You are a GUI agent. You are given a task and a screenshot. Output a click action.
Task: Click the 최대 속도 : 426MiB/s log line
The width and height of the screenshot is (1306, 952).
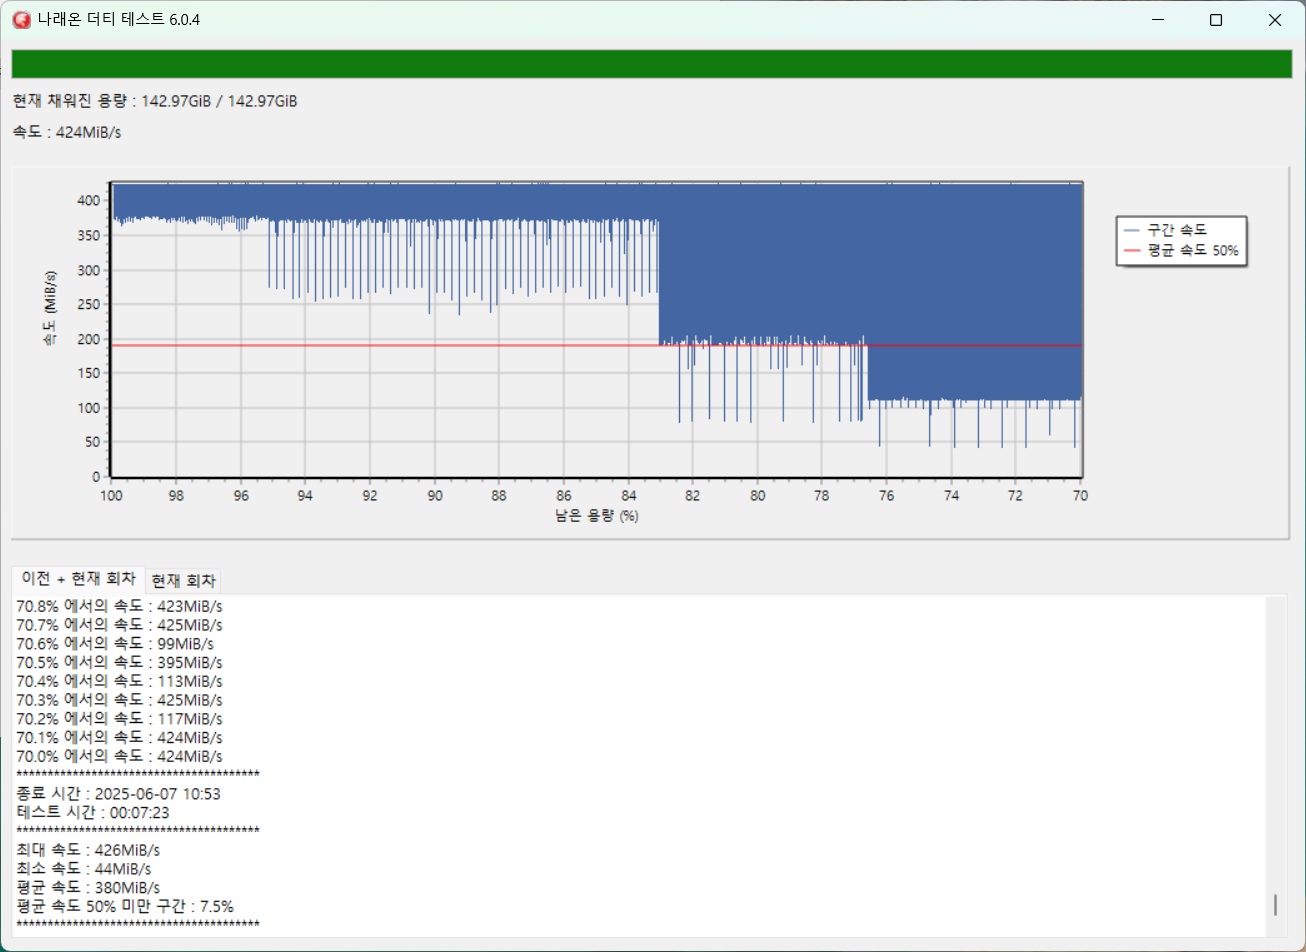click(88, 850)
